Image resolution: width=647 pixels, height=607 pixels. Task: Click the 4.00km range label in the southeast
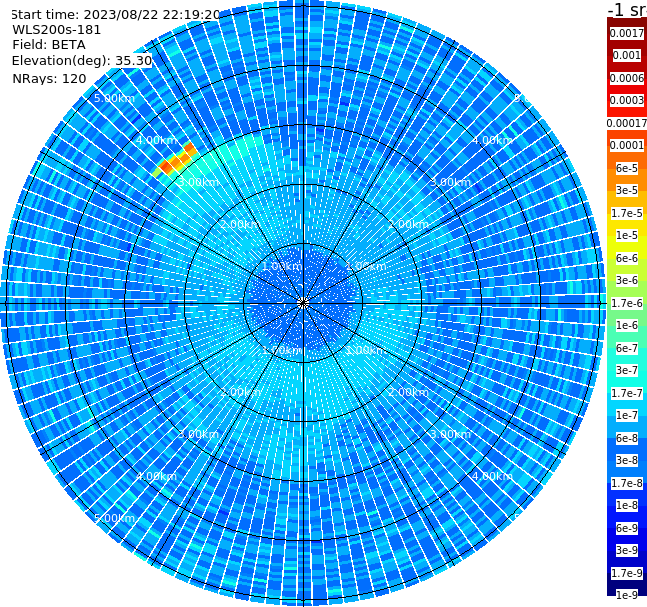click(x=492, y=476)
